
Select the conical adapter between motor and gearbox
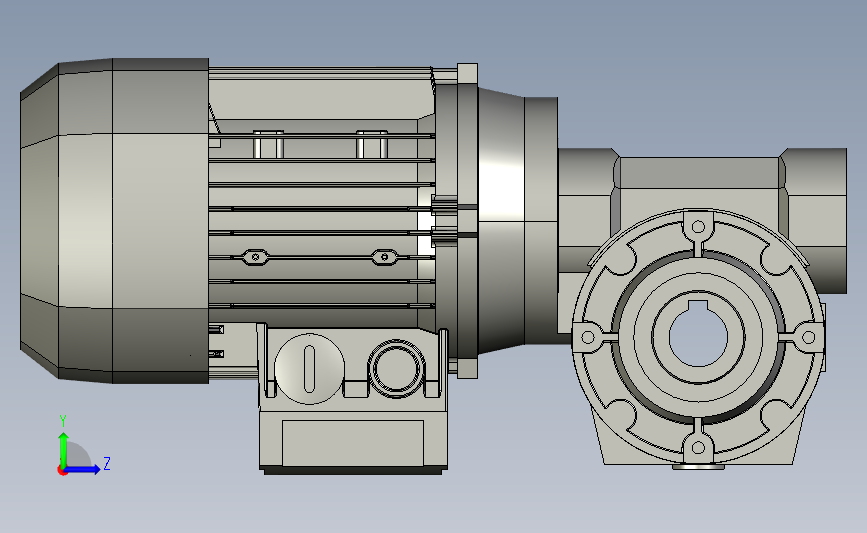pyautogui.click(x=501, y=222)
